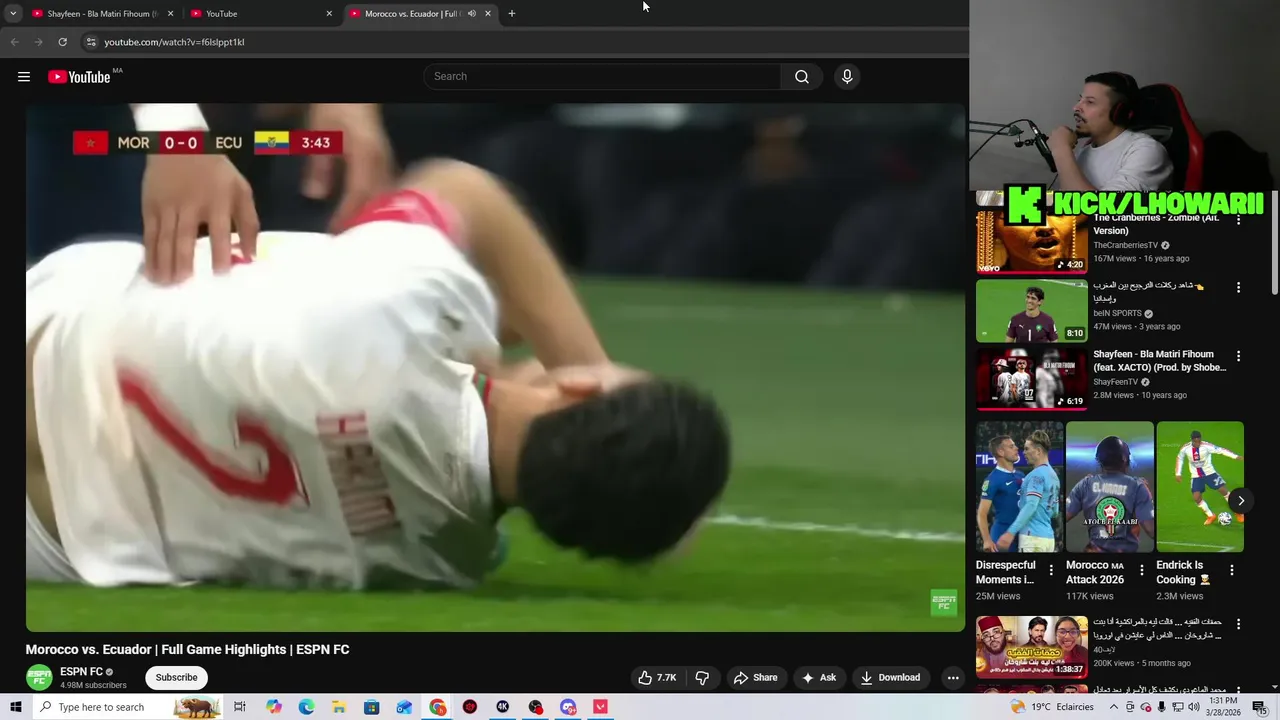Open the 1:38:37 long video thumbnail
Screen dimensions: 1280x720
(1031, 647)
